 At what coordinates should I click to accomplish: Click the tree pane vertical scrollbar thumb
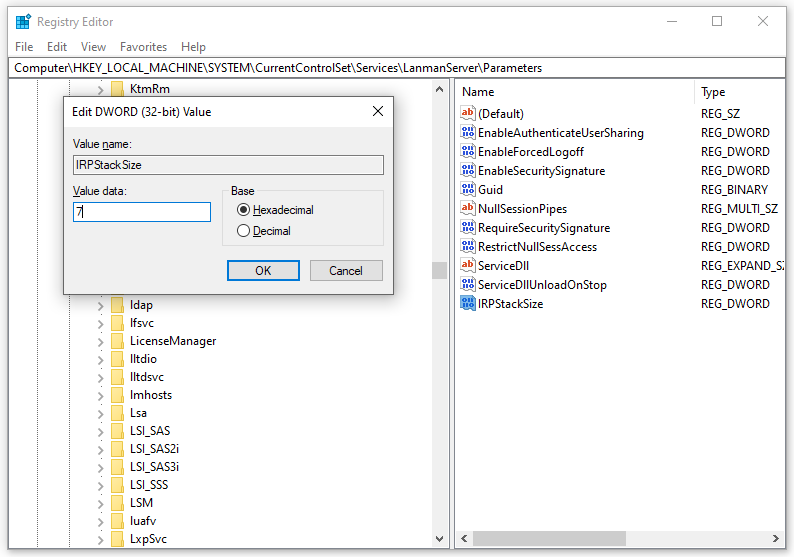439,270
